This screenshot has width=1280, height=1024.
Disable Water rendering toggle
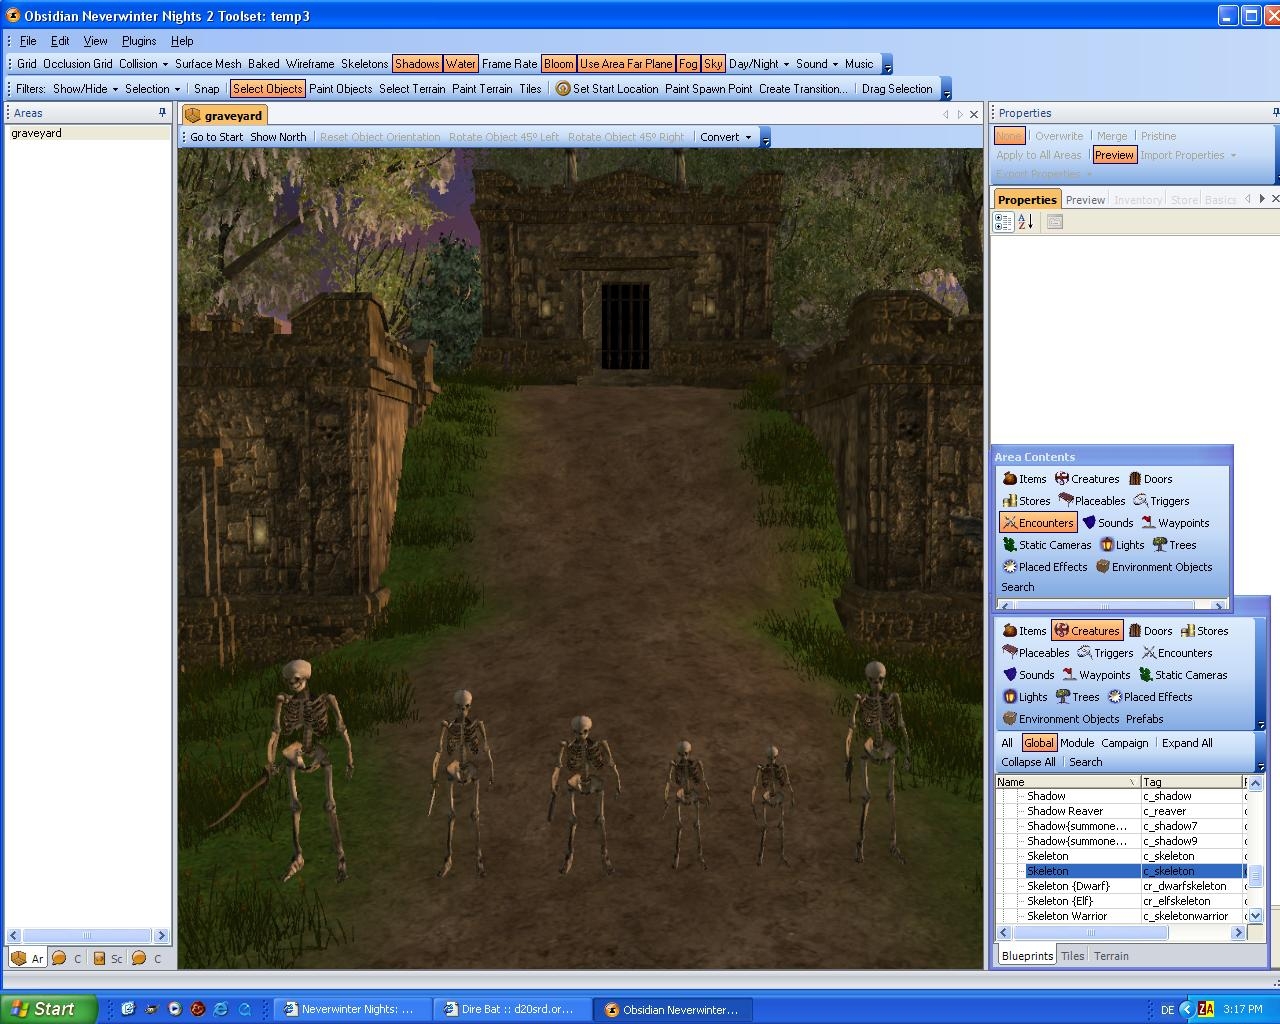click(x=461, y=64)
